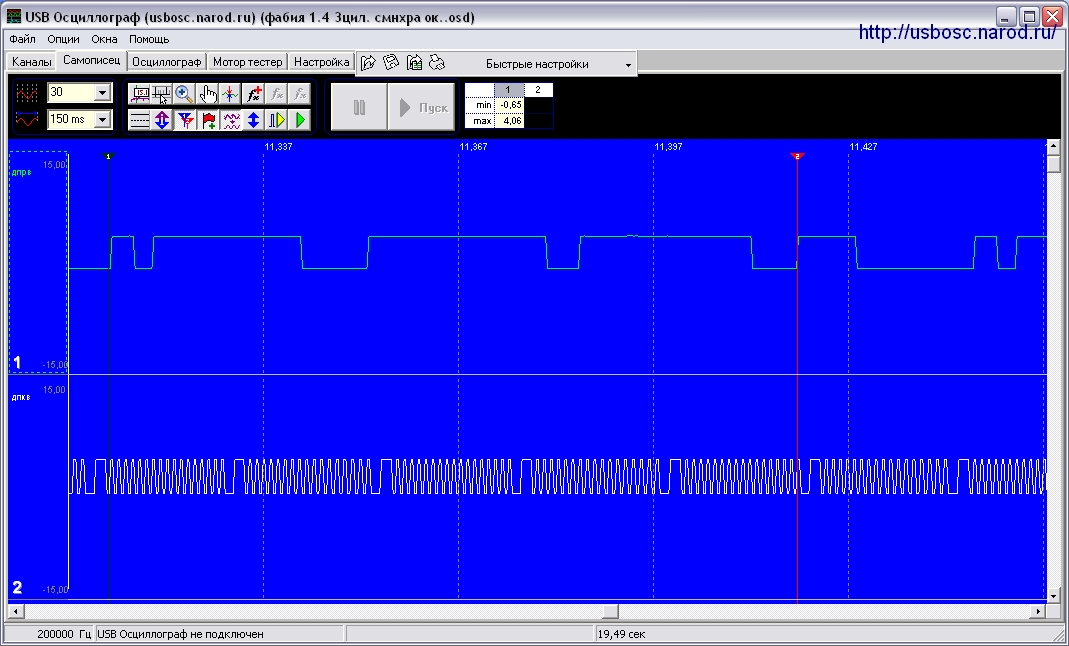Switch to the Мотор тестер tab

coord(247,62)
